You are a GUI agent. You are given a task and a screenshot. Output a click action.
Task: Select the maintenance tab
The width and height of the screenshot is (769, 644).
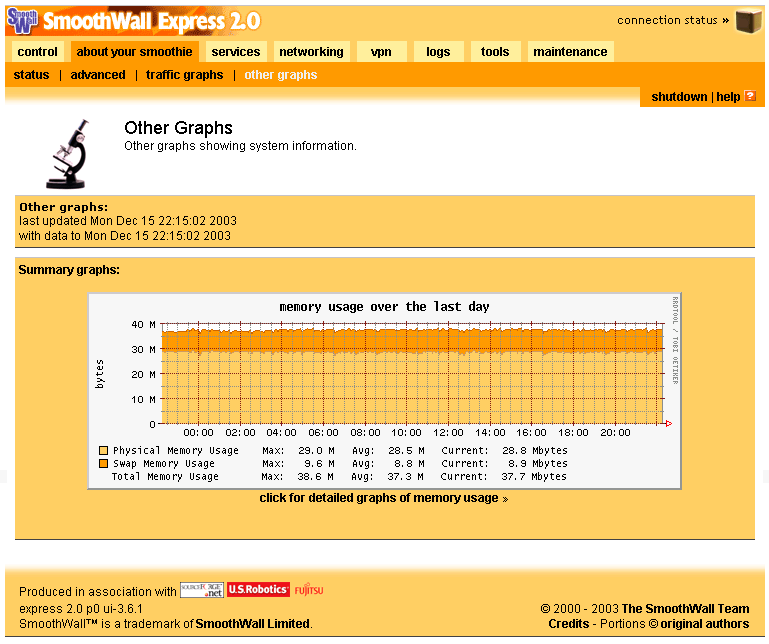[570, 52]
